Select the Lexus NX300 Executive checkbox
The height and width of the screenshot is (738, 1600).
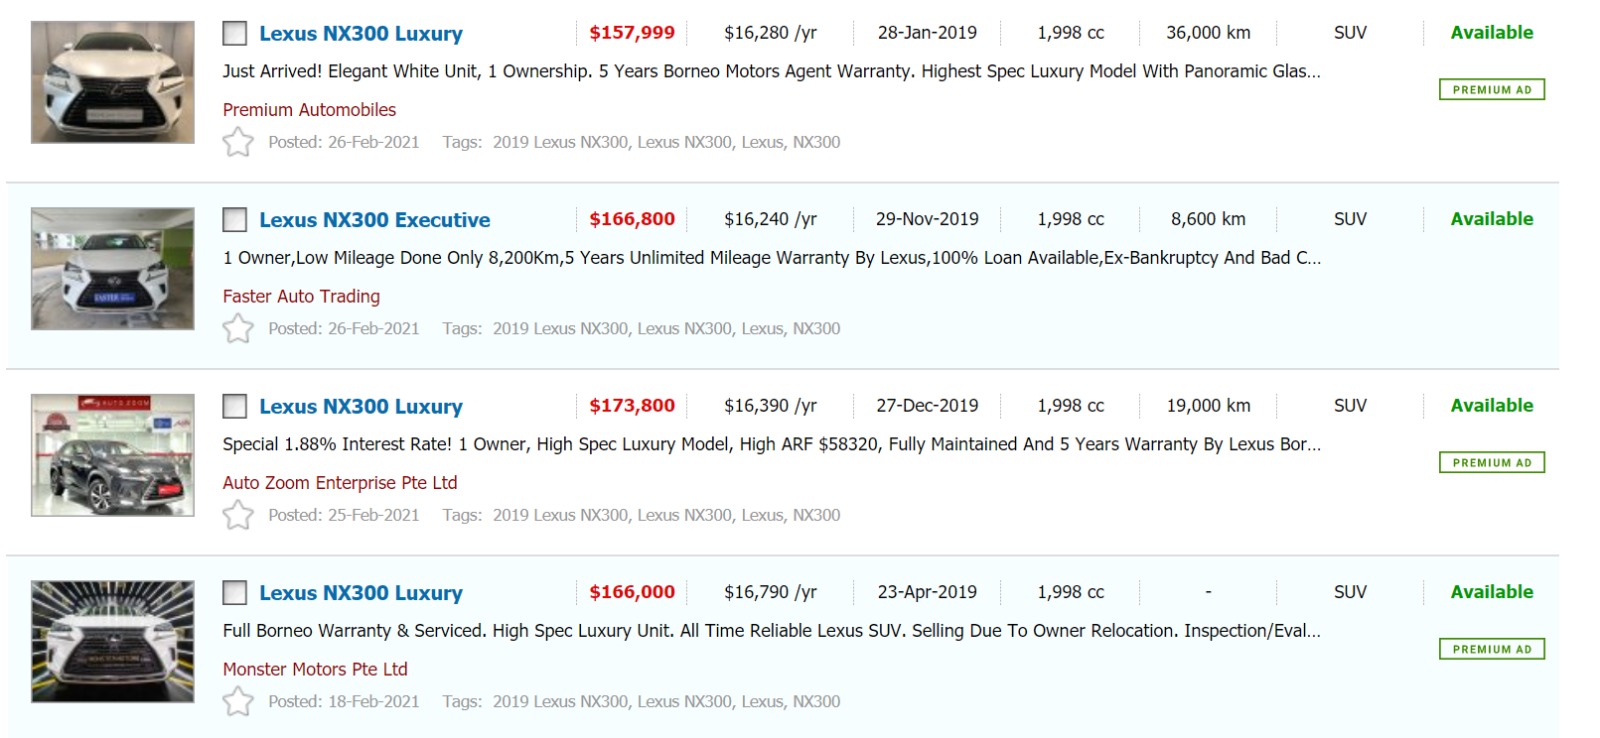[x=235, y=220]
